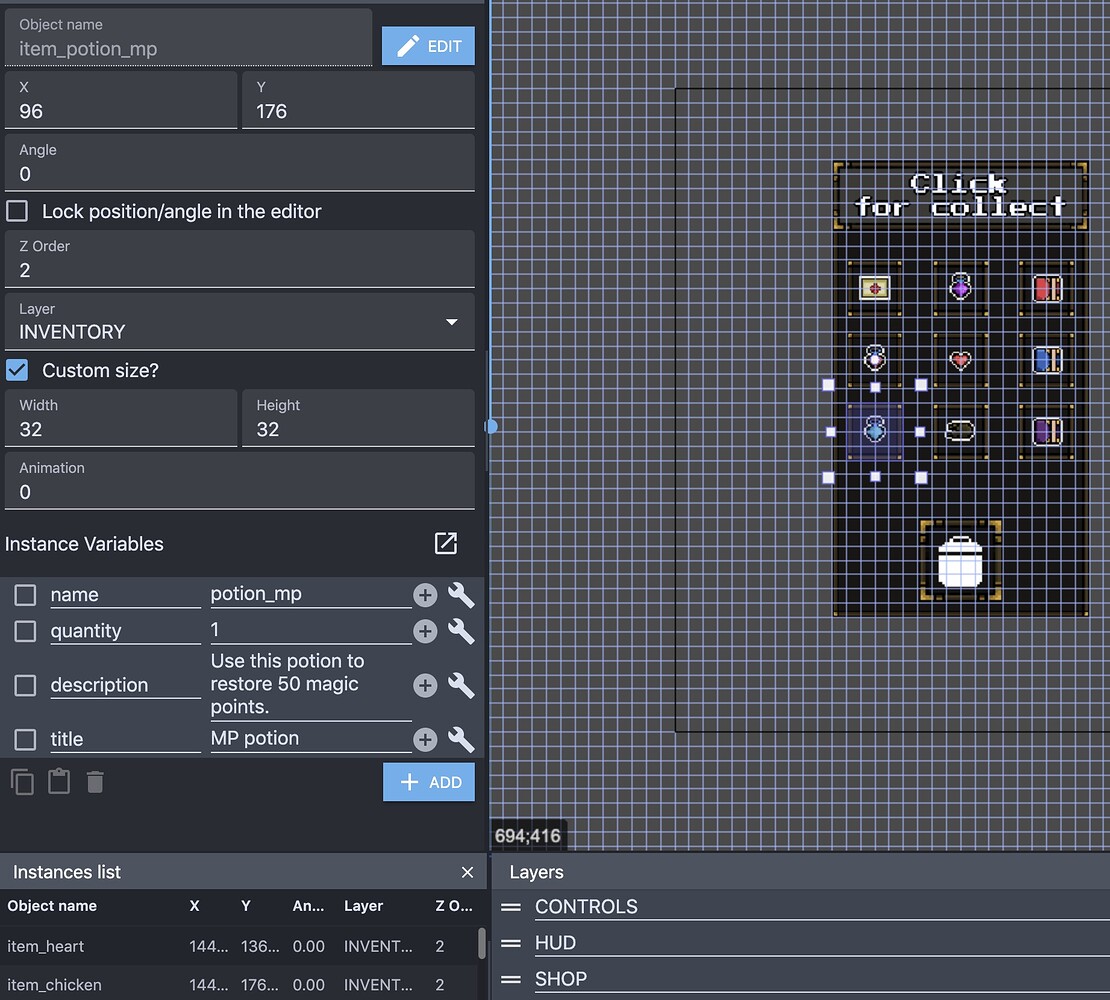Add a child to the description variable
1110x1000 pixels.
pyautogui.click(x=424, y=685)
